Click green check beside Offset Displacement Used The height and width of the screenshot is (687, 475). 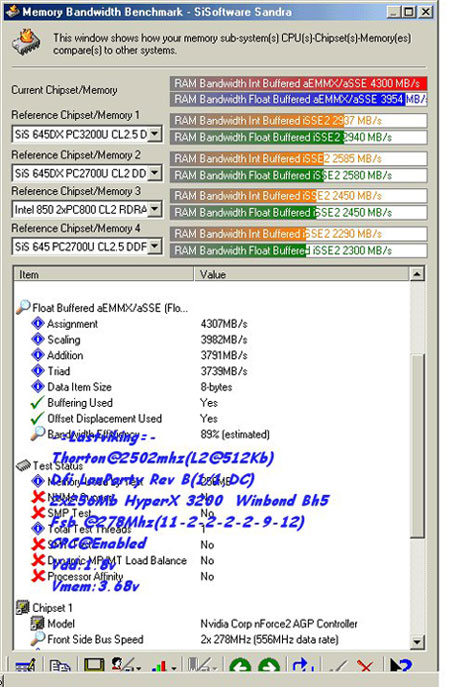[x=38, y=418]
